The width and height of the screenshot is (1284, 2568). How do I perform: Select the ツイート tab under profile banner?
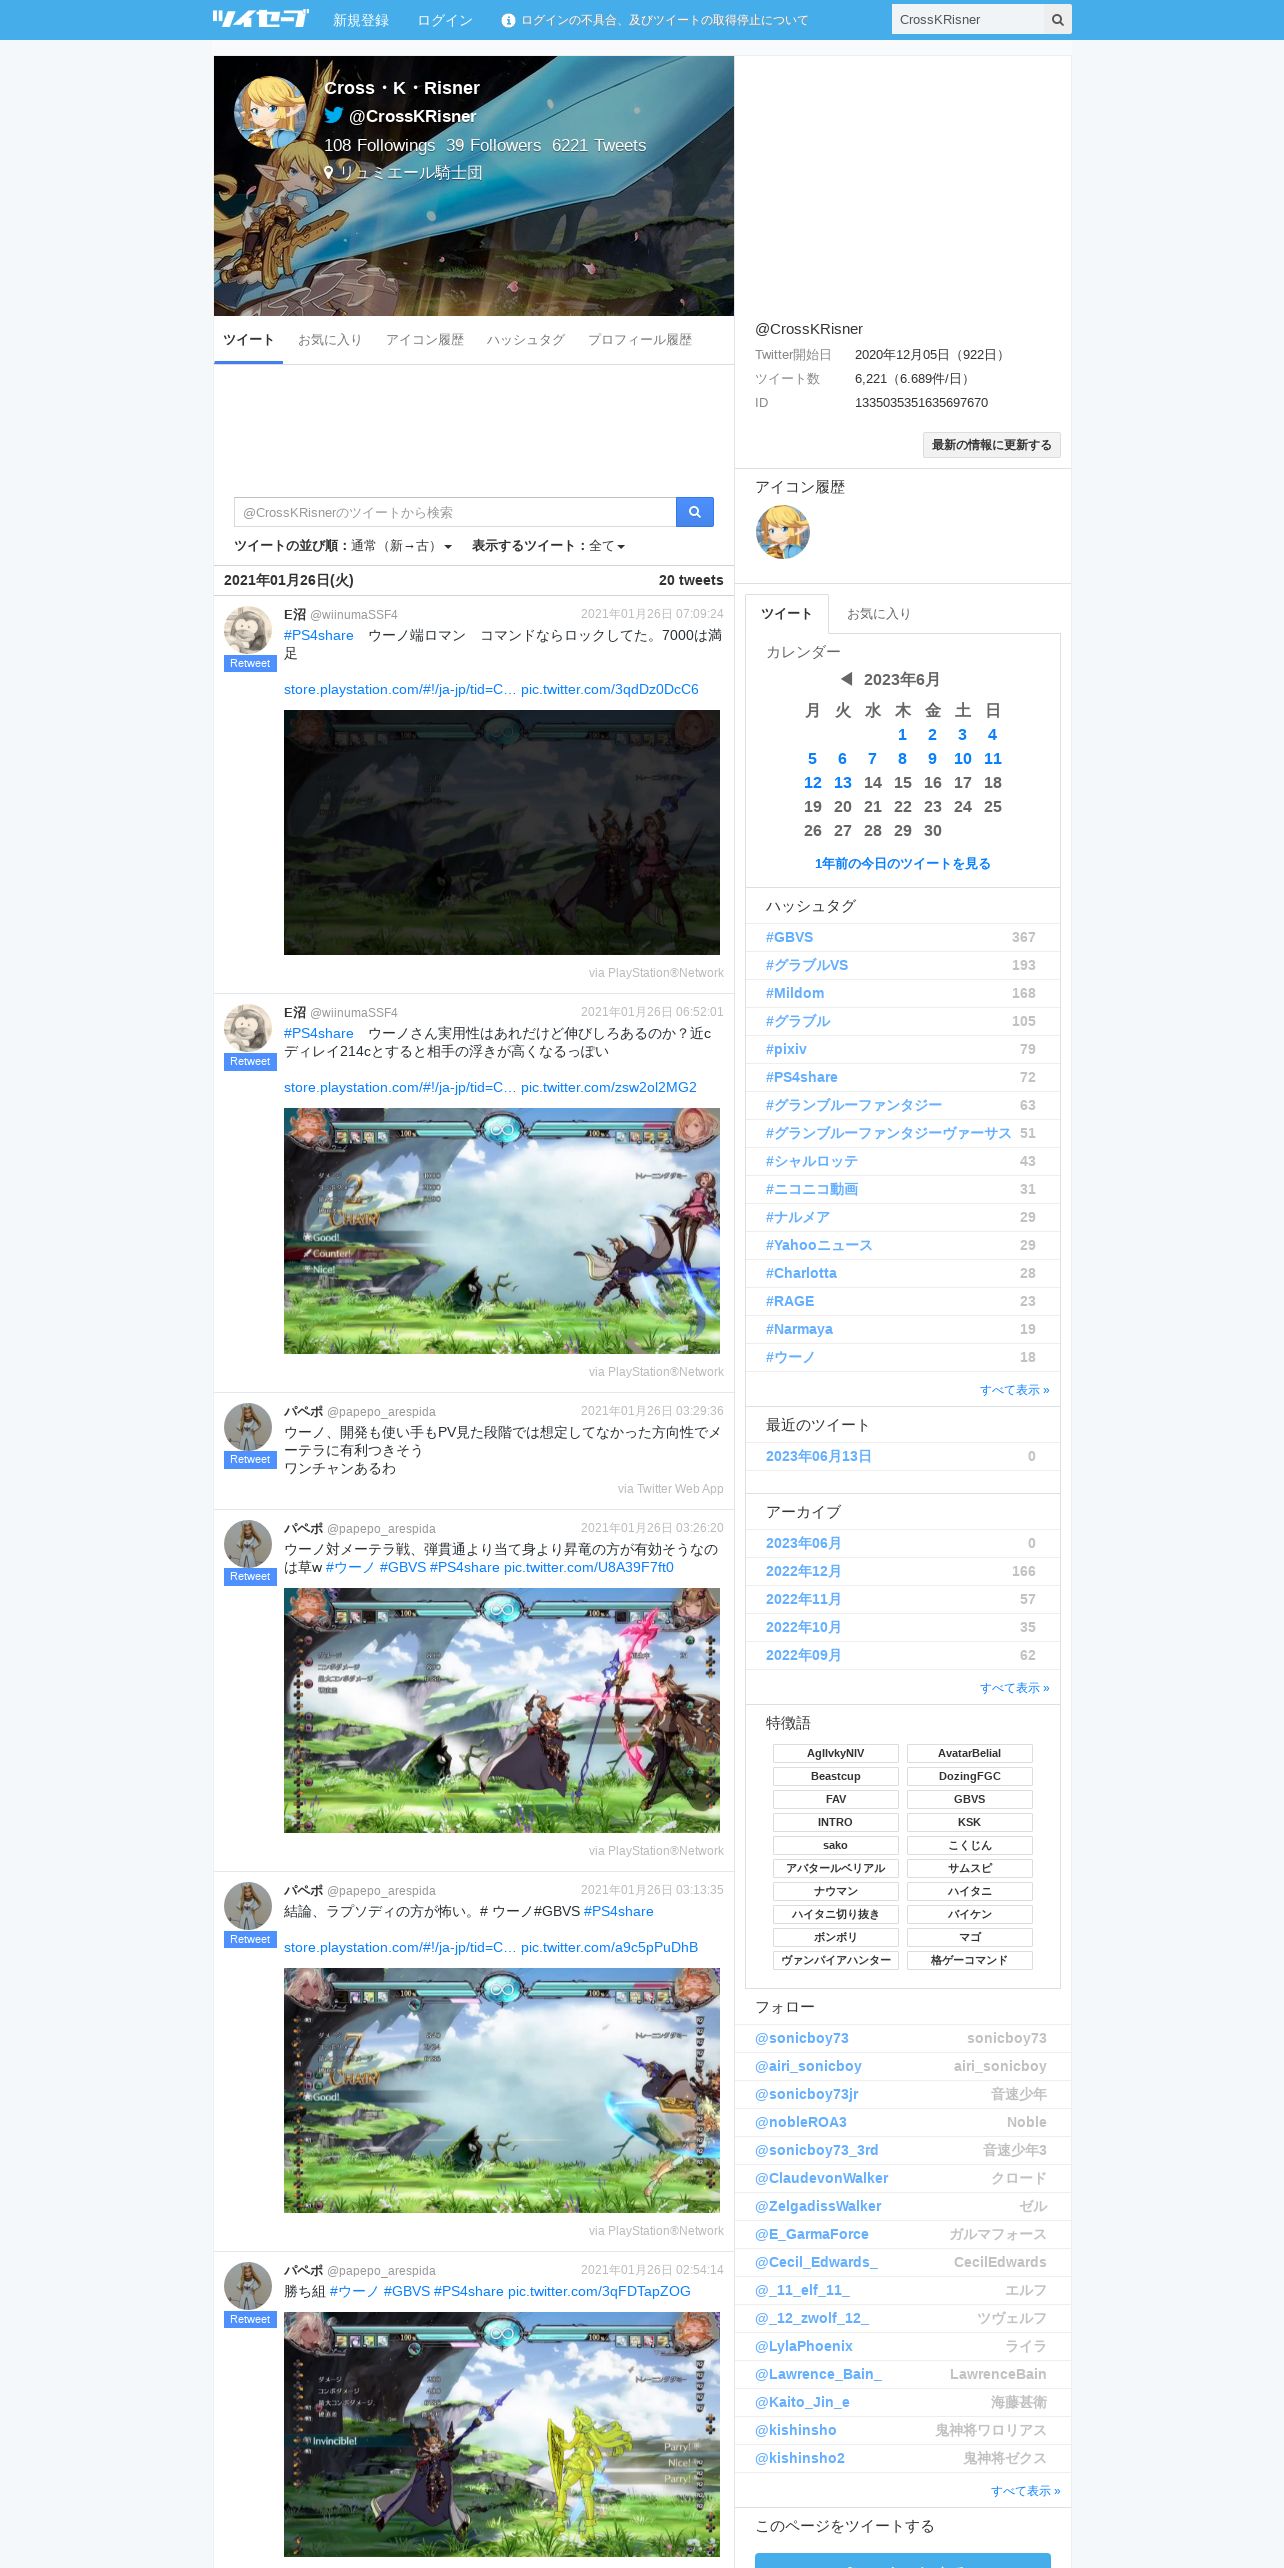[249, 340]
